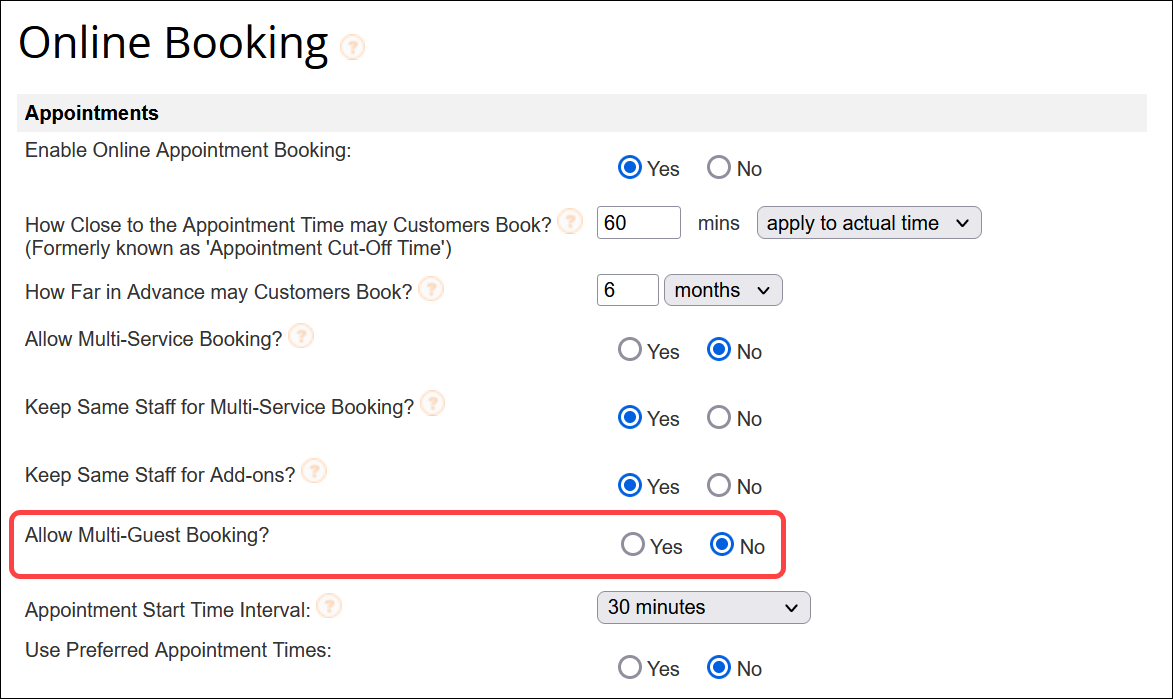Screen dimensions: 1173x699
Task: Click the 'Allow Multi-Guest Booking?' label
Action: 147,535
